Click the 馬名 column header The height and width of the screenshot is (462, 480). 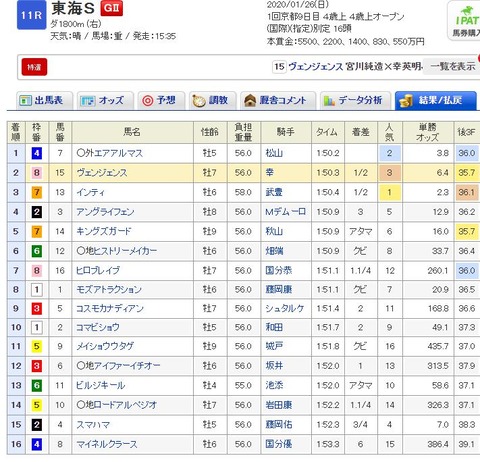tap(132, 132)
